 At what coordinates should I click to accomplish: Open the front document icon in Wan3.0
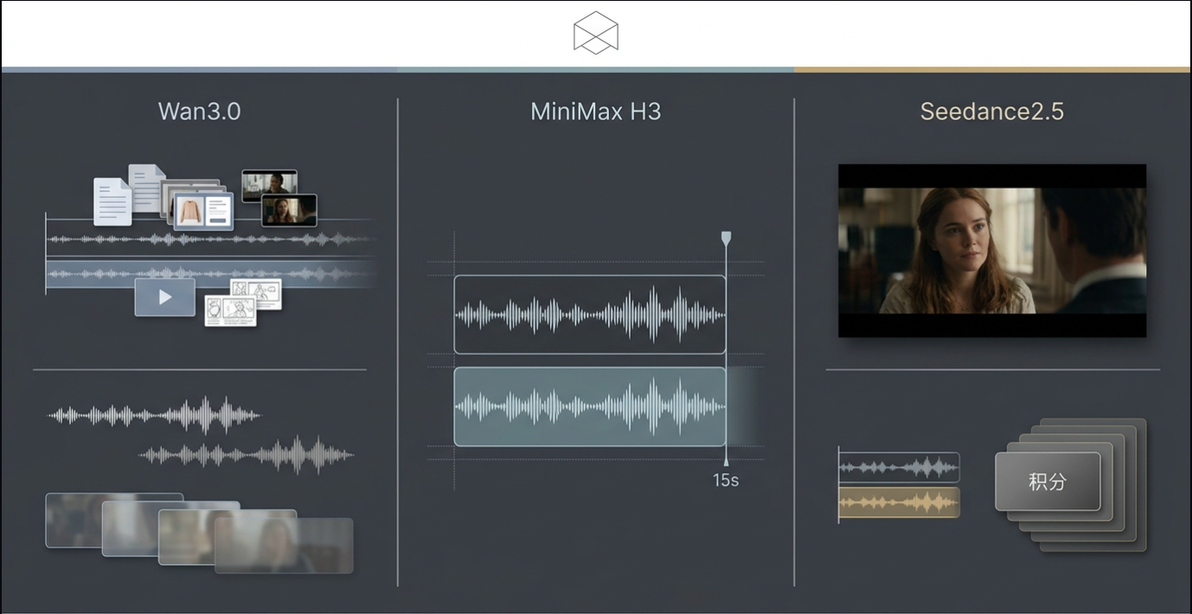tap(113, 201)
